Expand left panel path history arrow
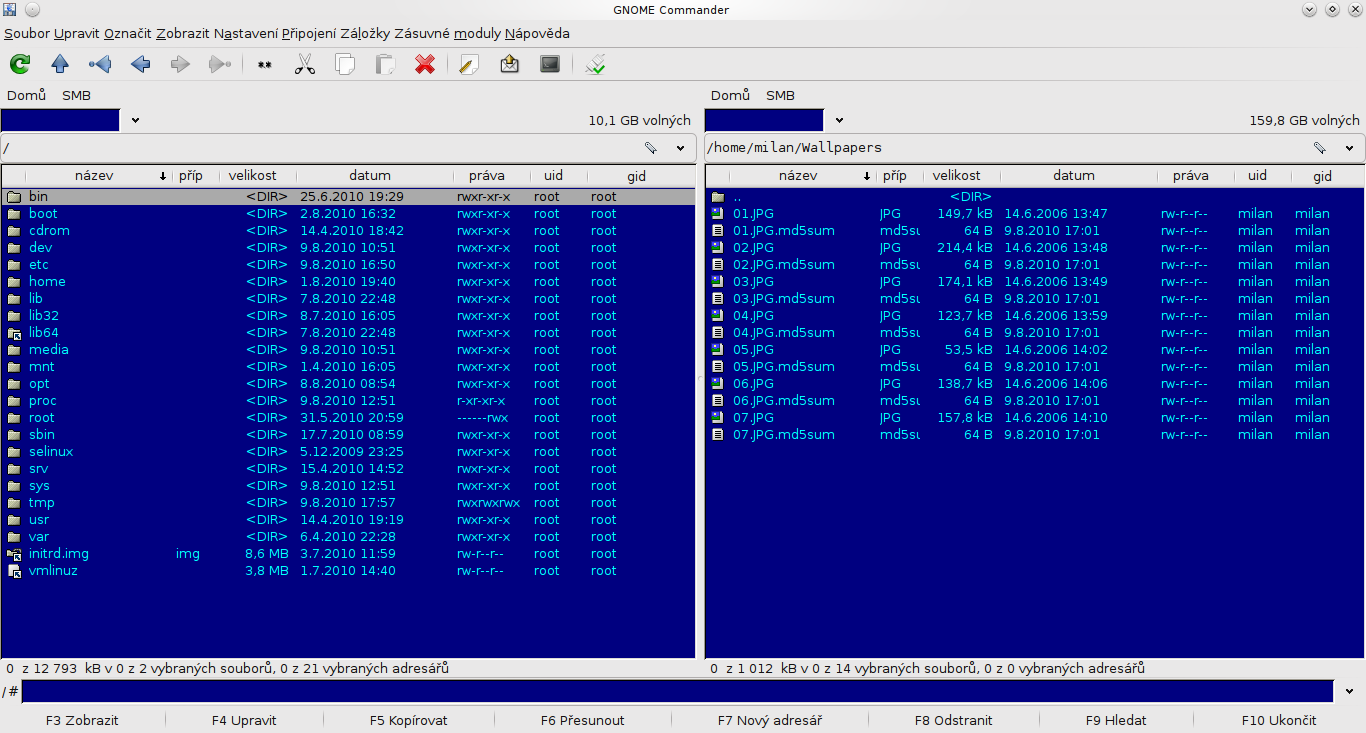1366x733 pixels. pos(681,148)
